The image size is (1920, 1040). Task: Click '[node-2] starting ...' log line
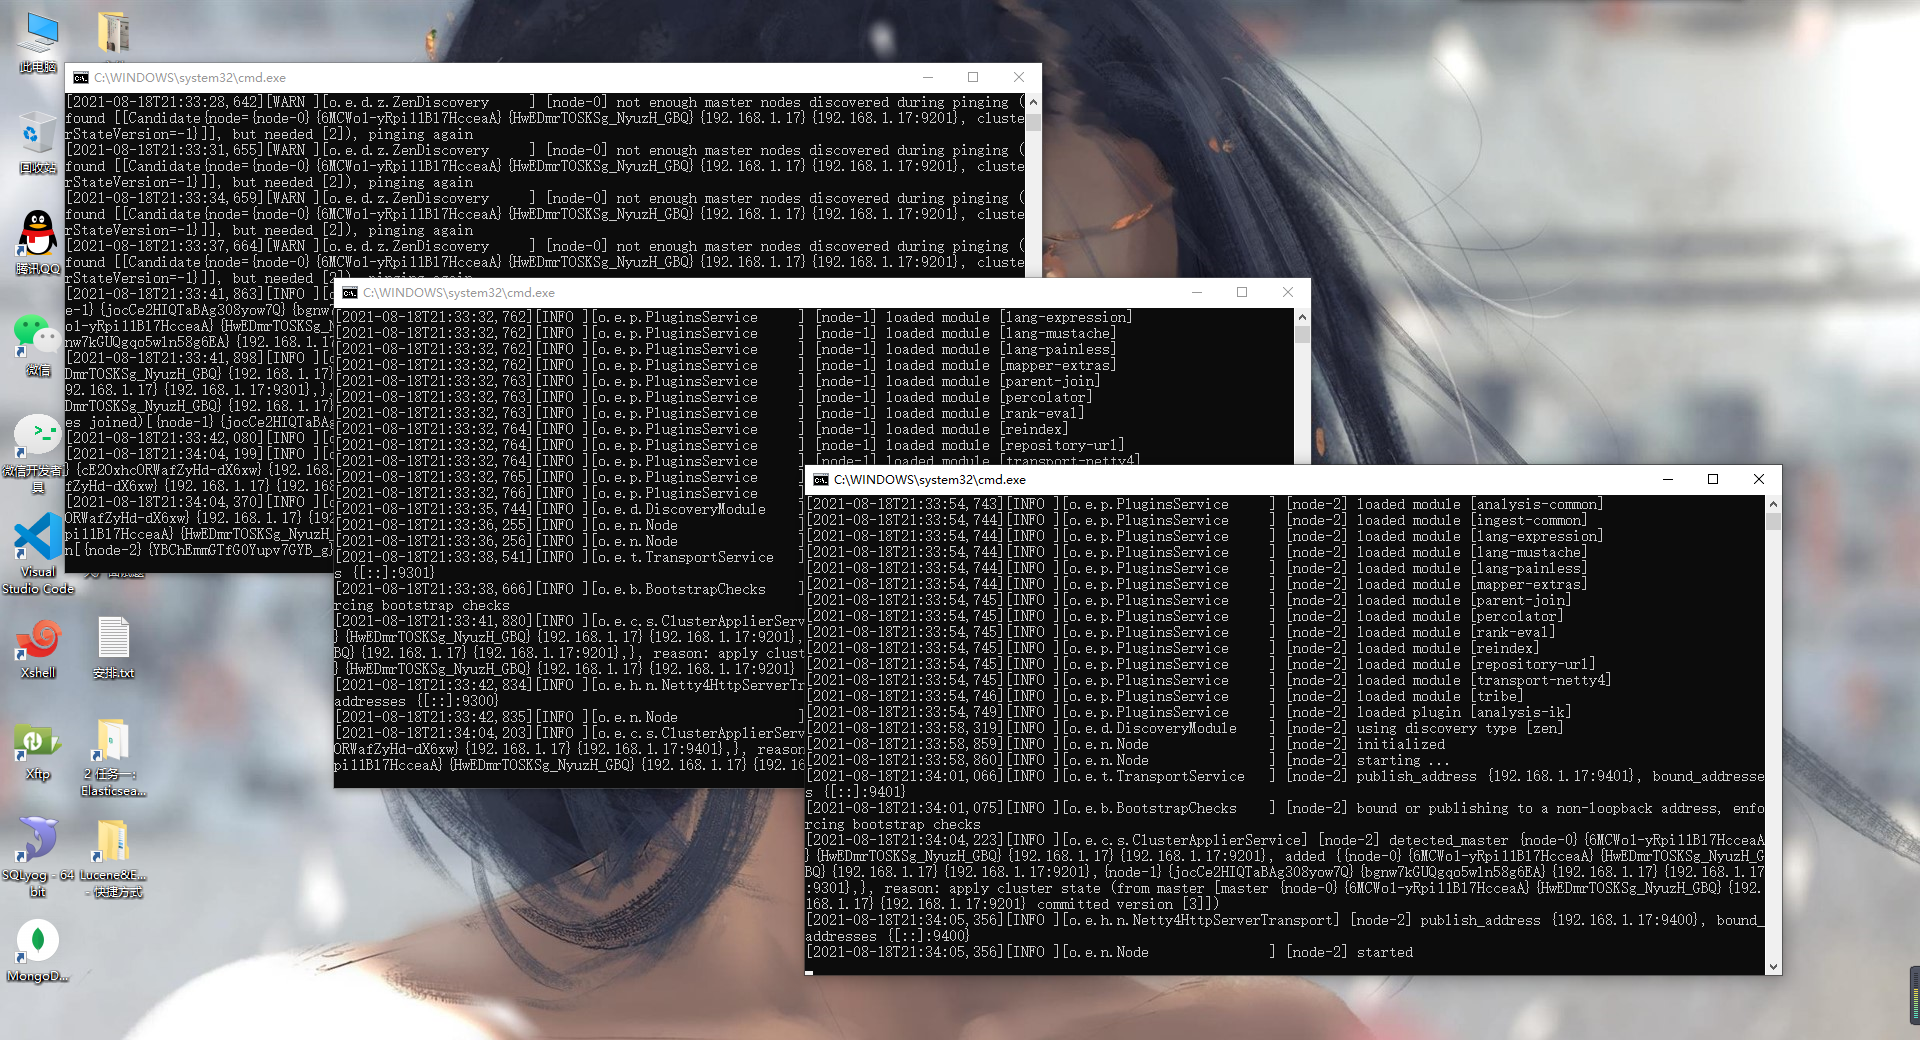tap(1128, 761)
